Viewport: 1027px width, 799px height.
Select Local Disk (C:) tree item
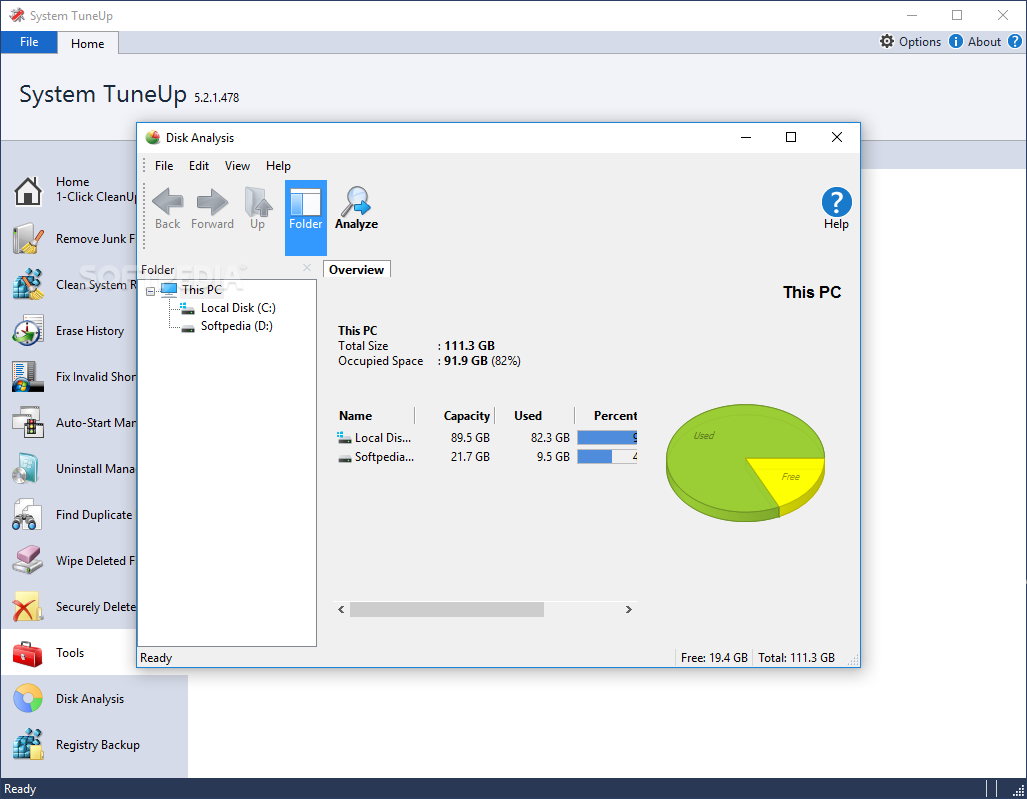(238, 308)
